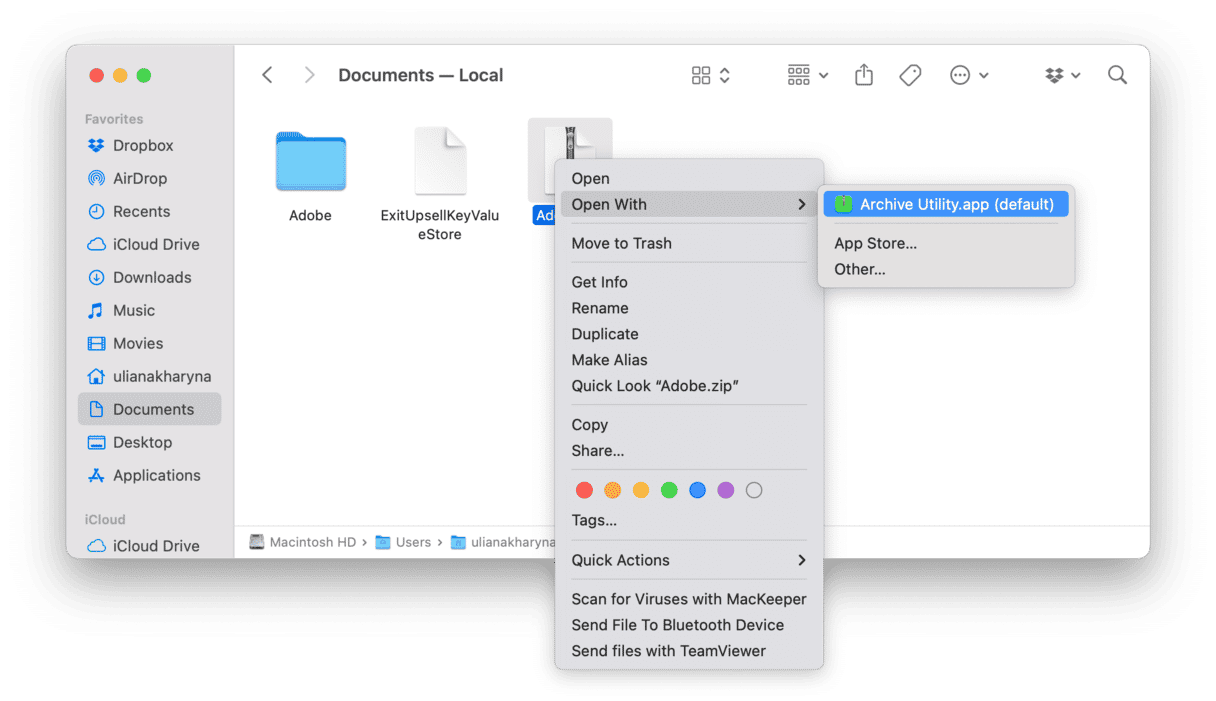
Task: Expand the group-by options dropdown
Action: tap(807, 75)
